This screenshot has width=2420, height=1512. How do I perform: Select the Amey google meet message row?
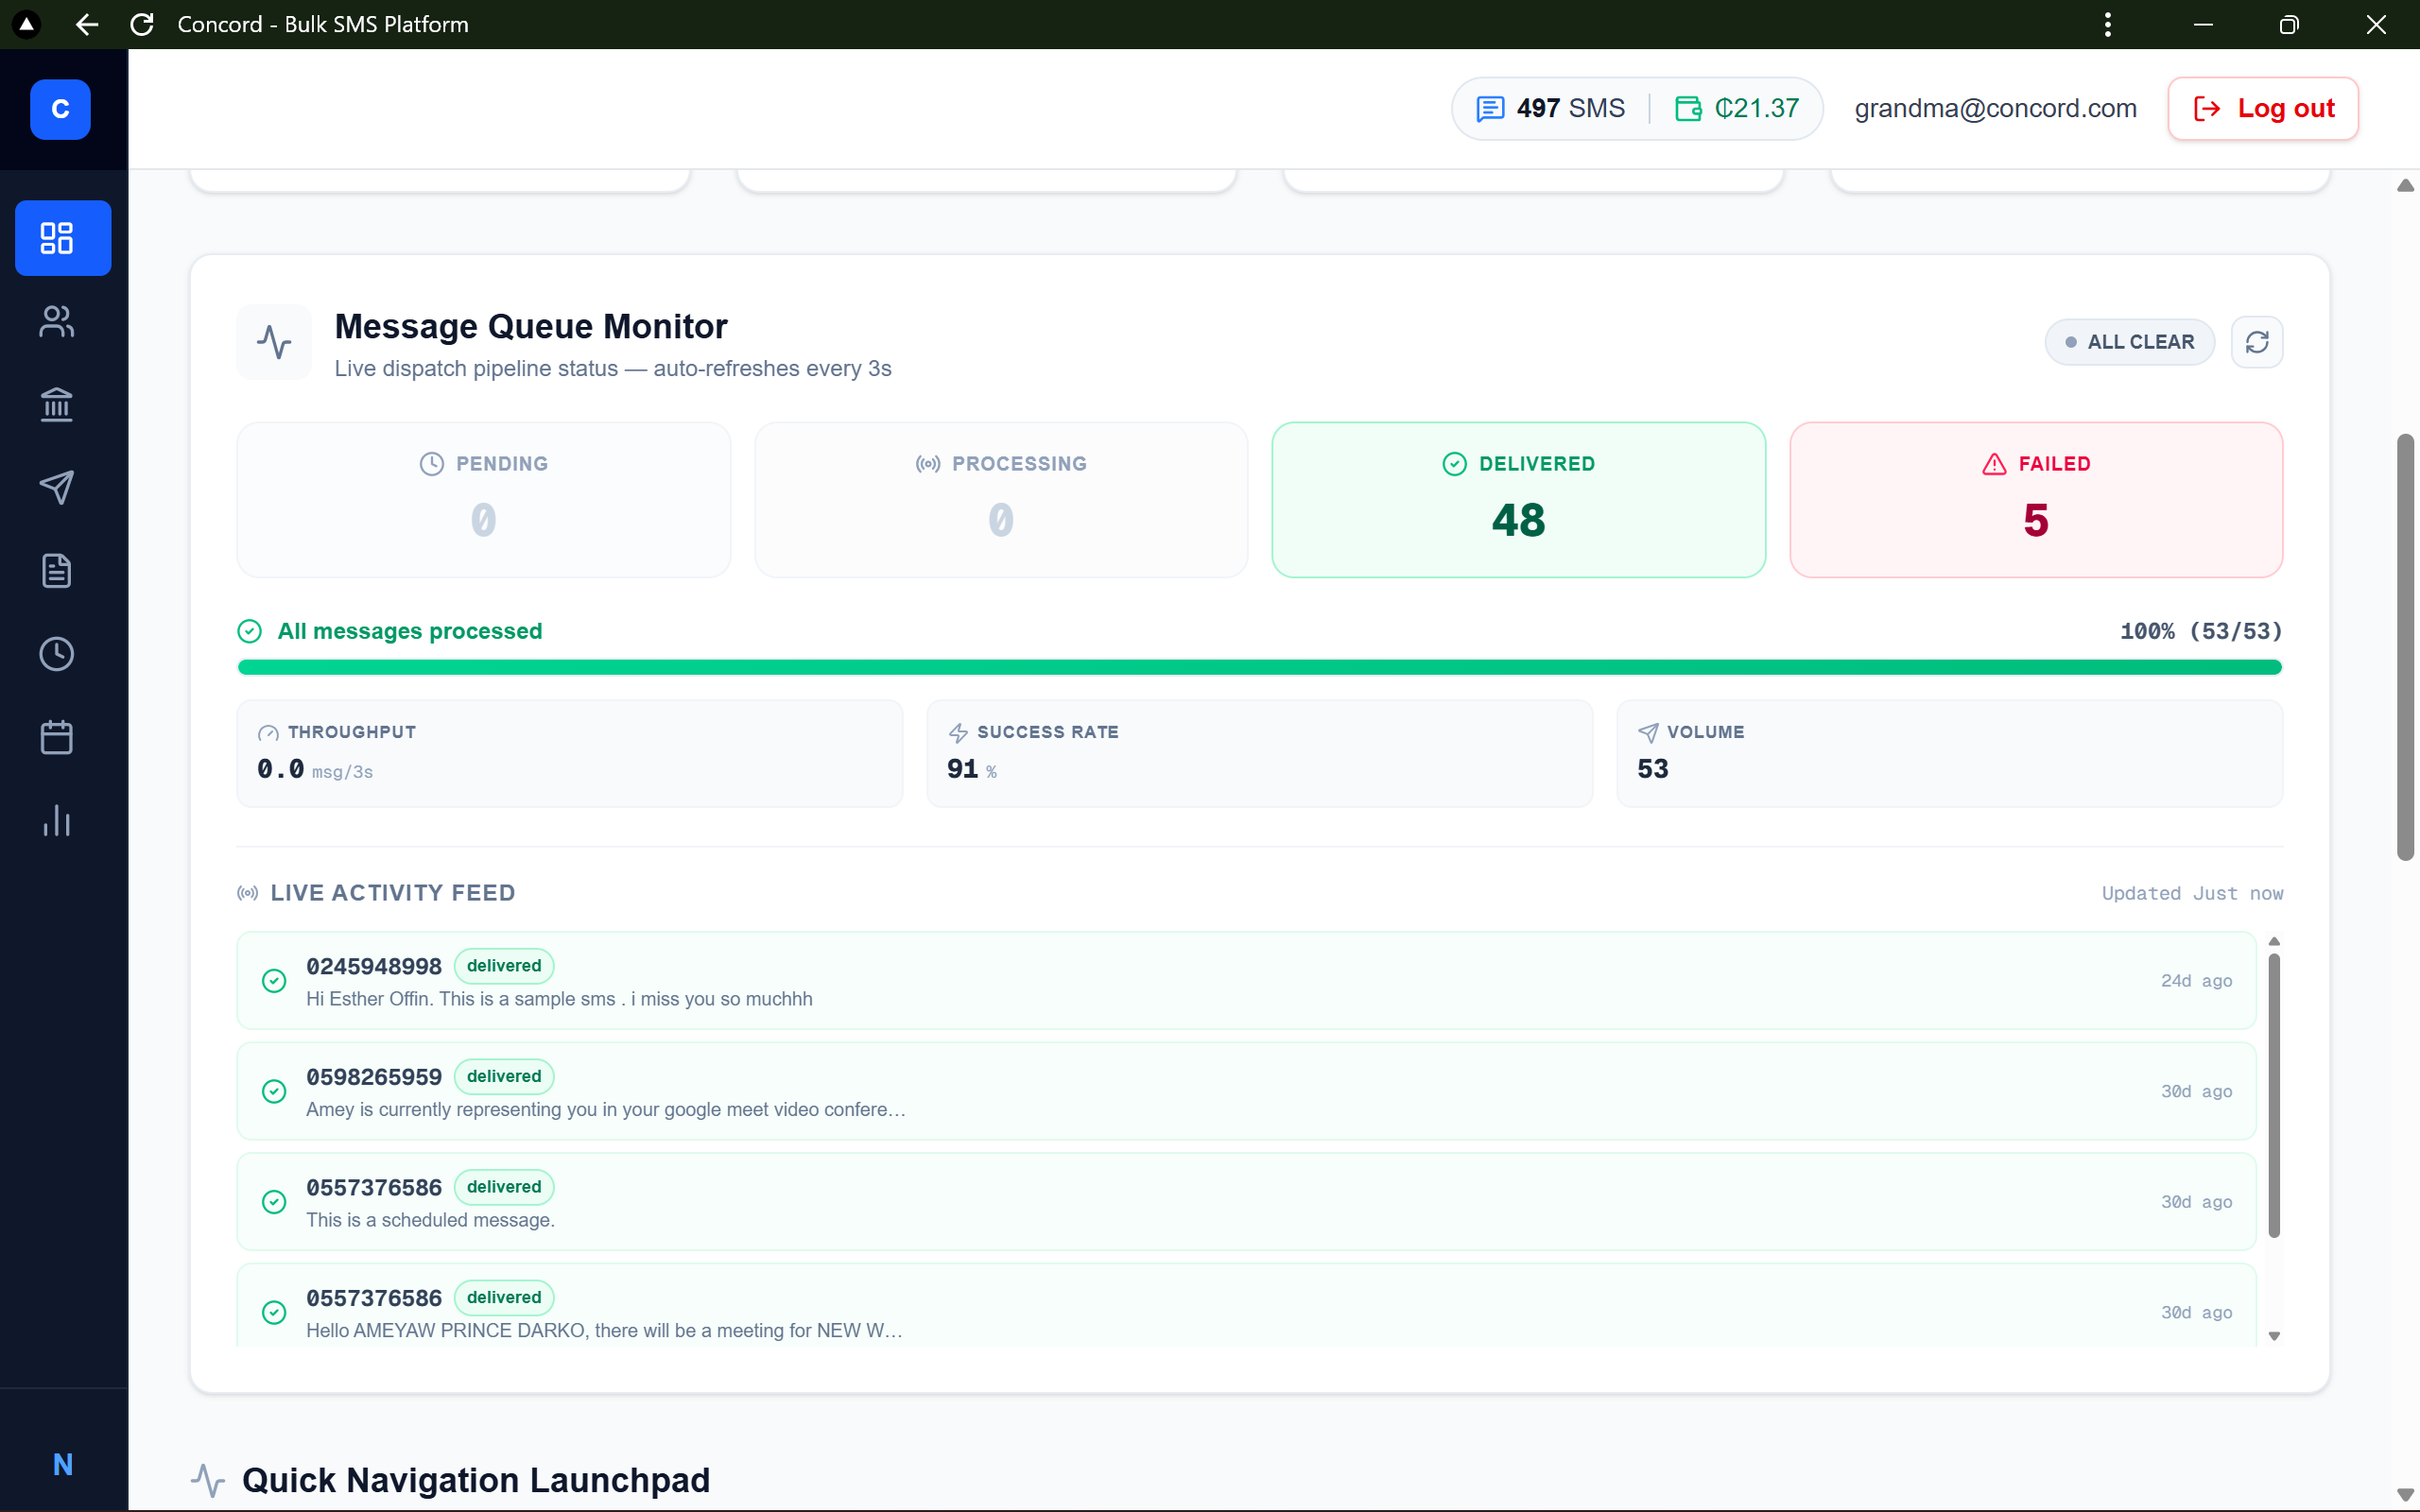1246,1091
